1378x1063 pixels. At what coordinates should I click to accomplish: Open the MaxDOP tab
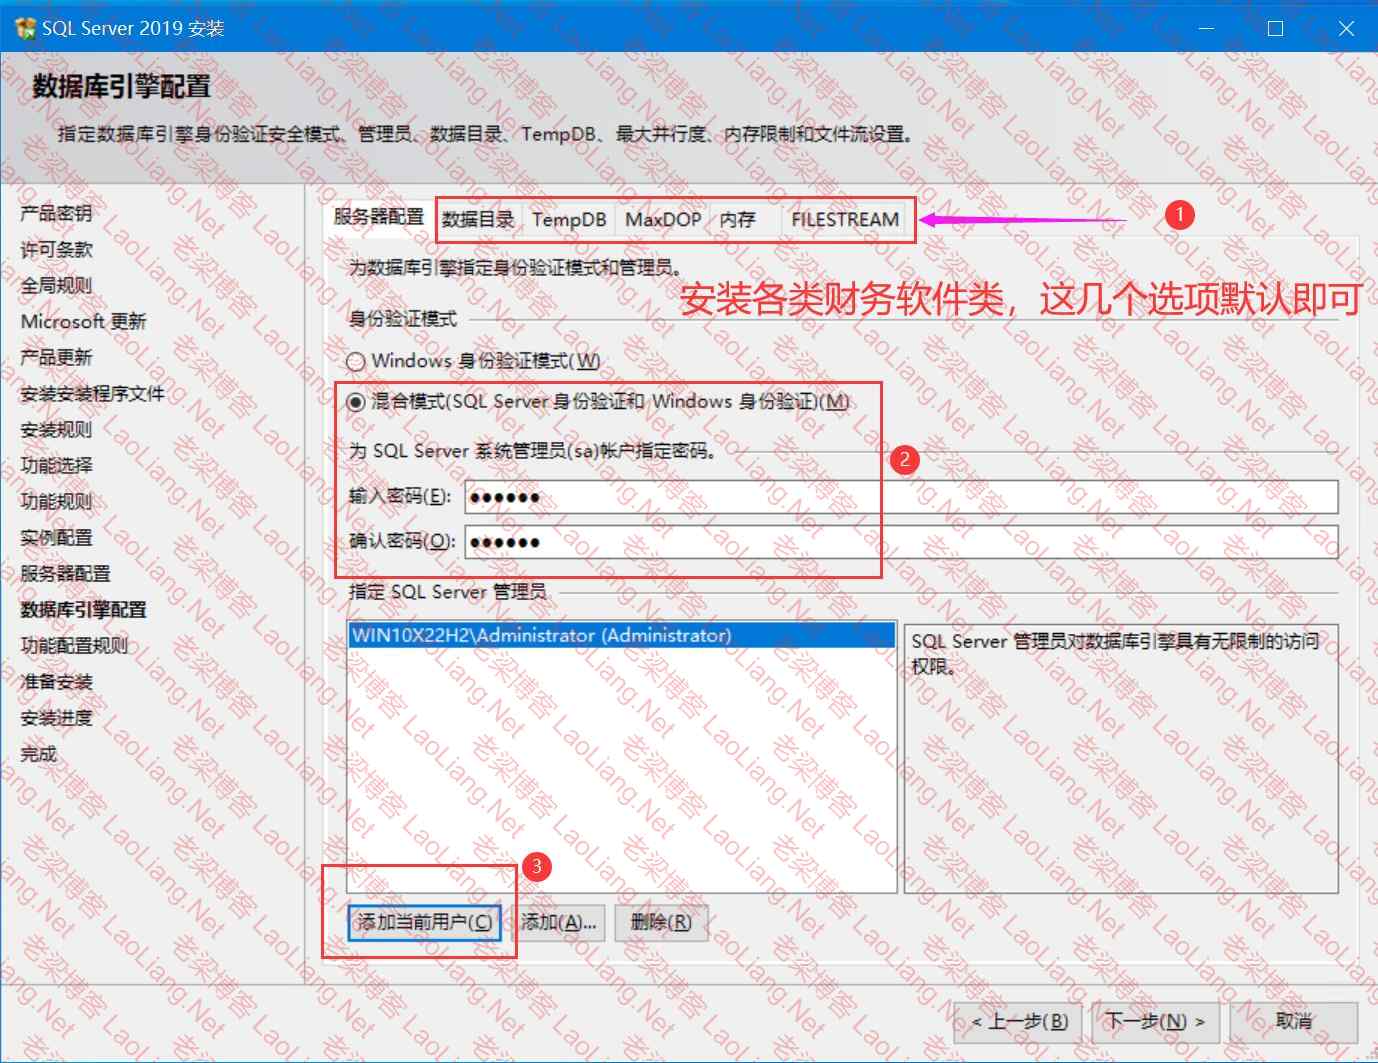[662, 220]
